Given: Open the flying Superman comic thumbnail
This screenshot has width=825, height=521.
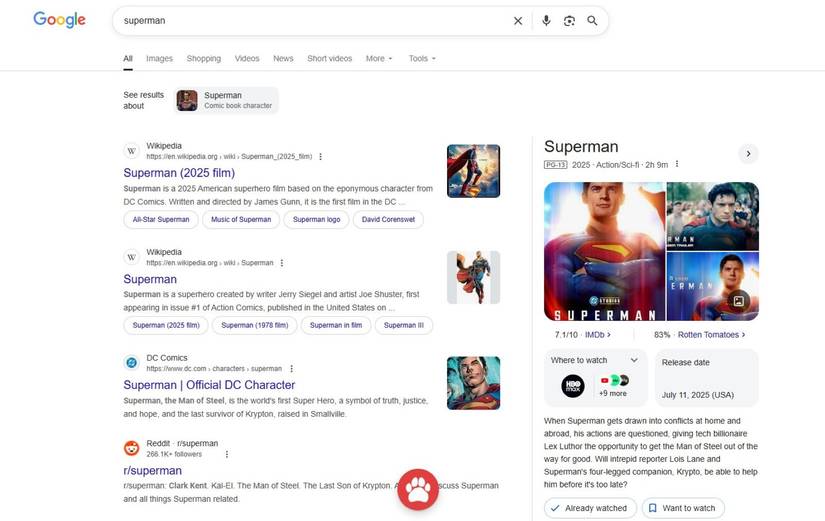Looking at the screenshot, I should (474, 277).
